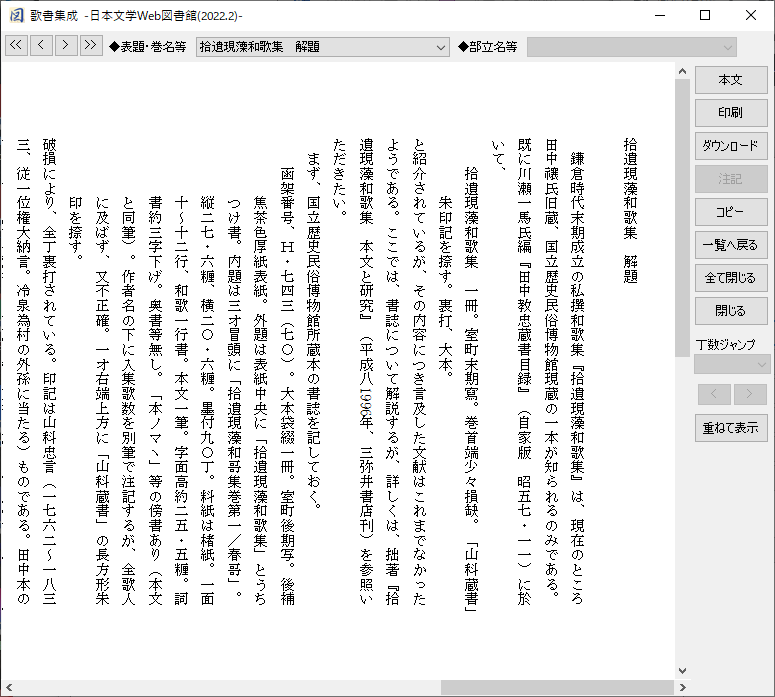This screenshot has width=775, height=697.
Task: Click horizontal scrollbar right arrow
Action: (x=683, y=687)
